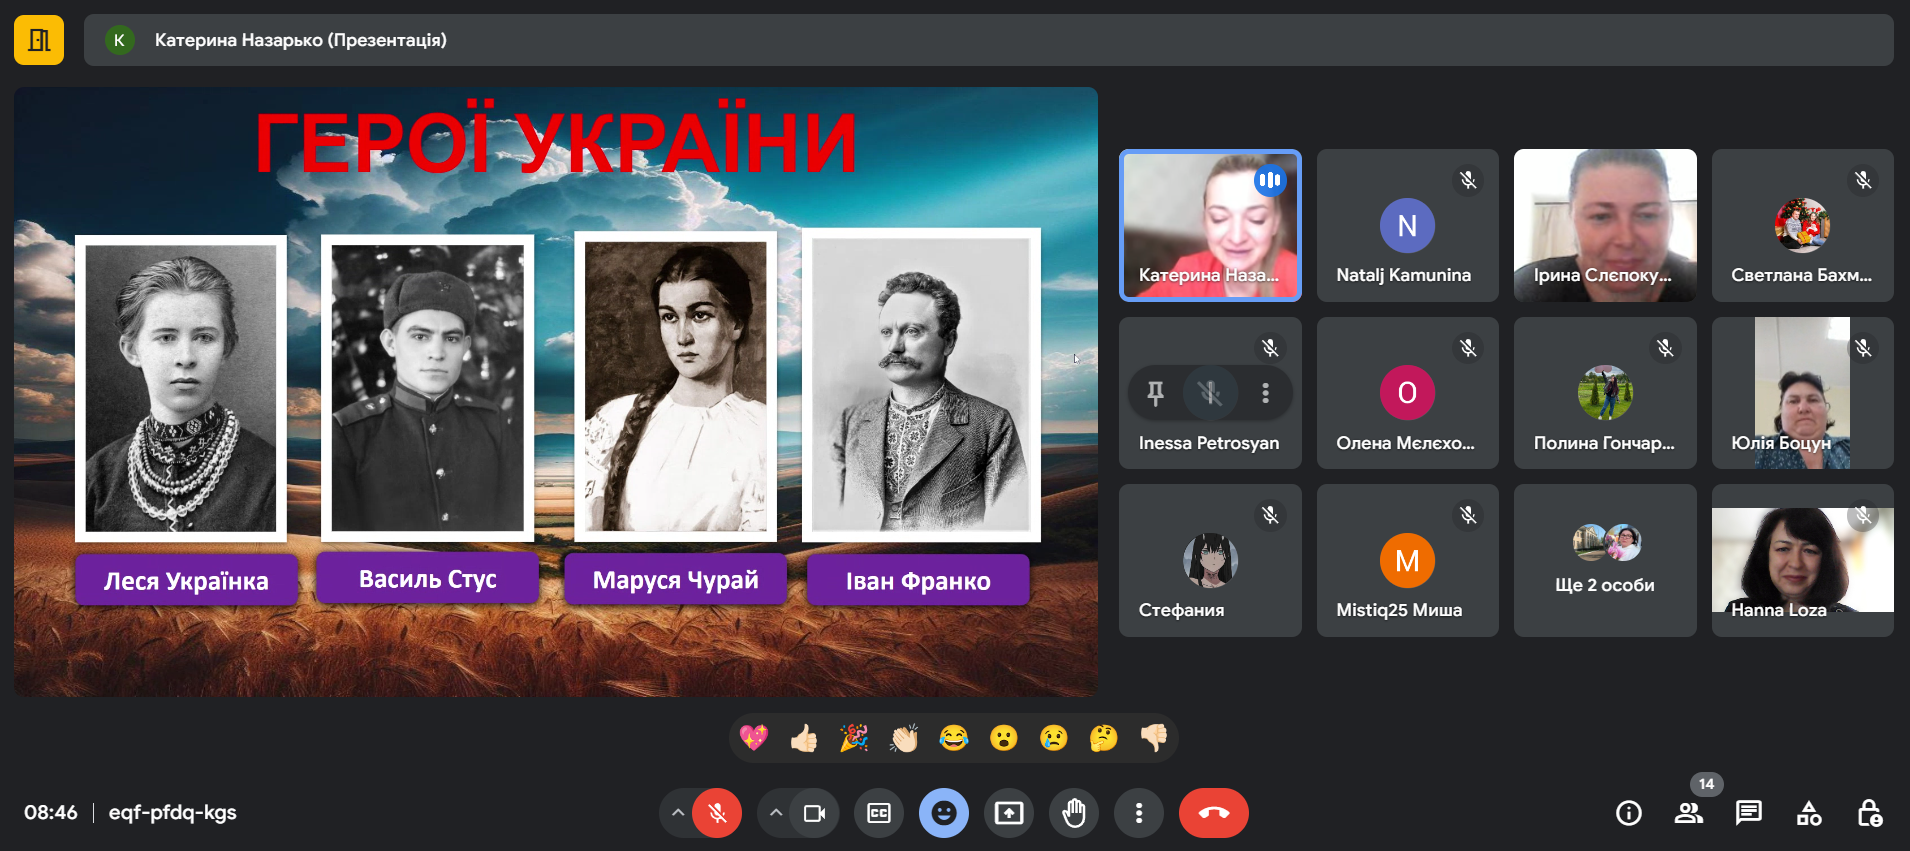
Task: Send the thumbs down reaction
Action: 1153,738
